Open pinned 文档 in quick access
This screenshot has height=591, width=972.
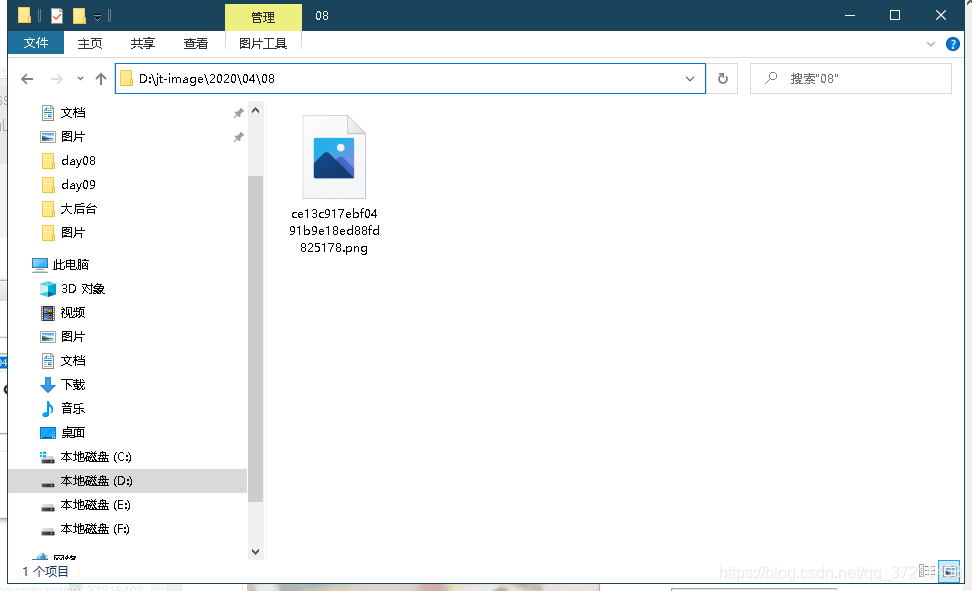(x=73, y=113)
